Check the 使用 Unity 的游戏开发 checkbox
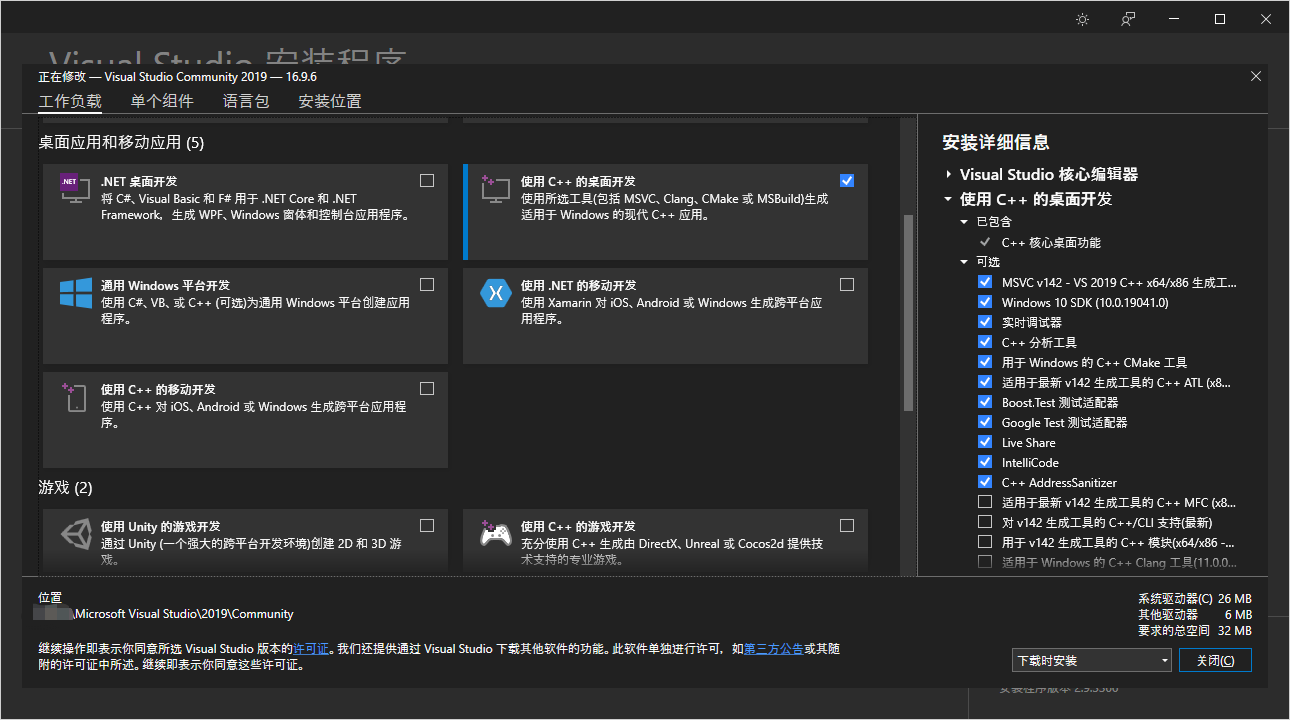This screenshot has height=720, width=1290. tap(427, 526)
